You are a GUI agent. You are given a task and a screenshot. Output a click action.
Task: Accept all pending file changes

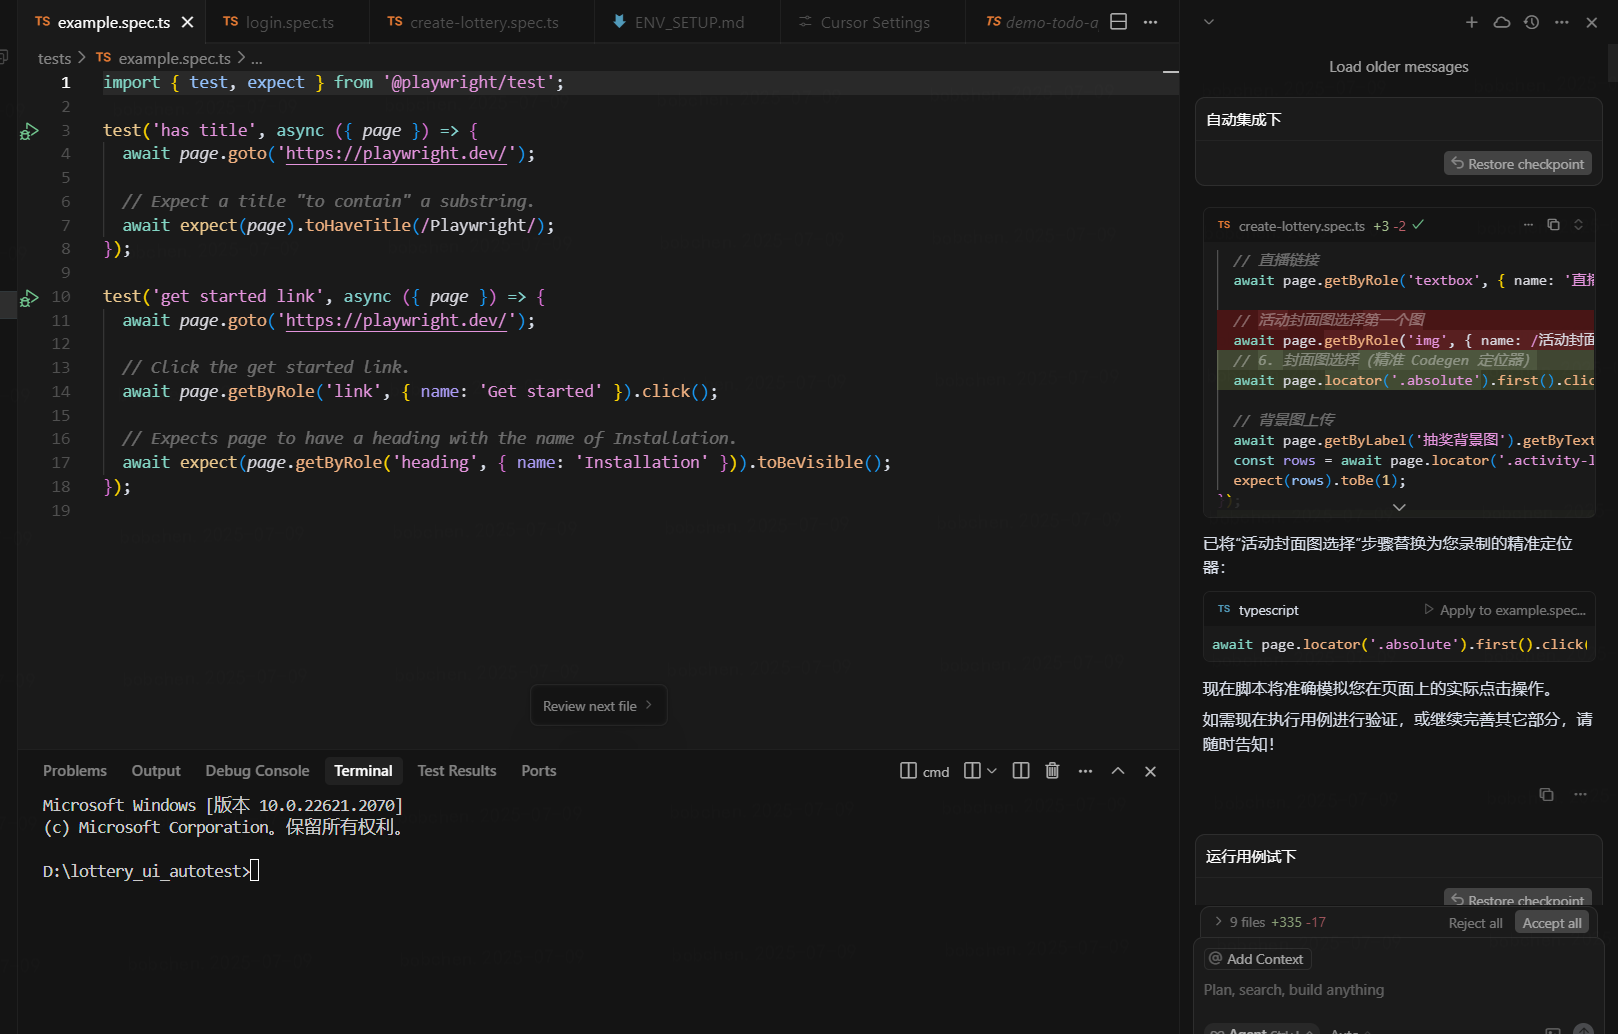coord(1552,923)
